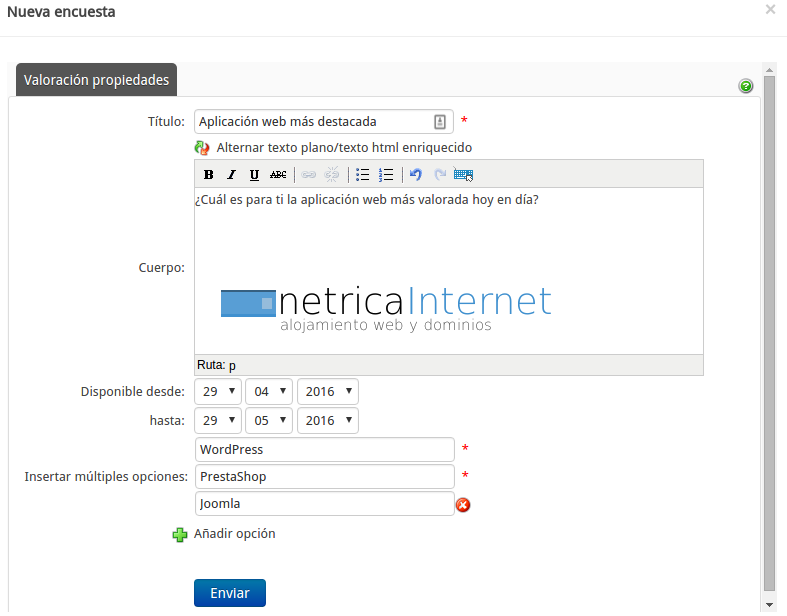Open the 'hasta' month dropdown showing 05
The image size is (787, 616).
[x=269, y=421]
